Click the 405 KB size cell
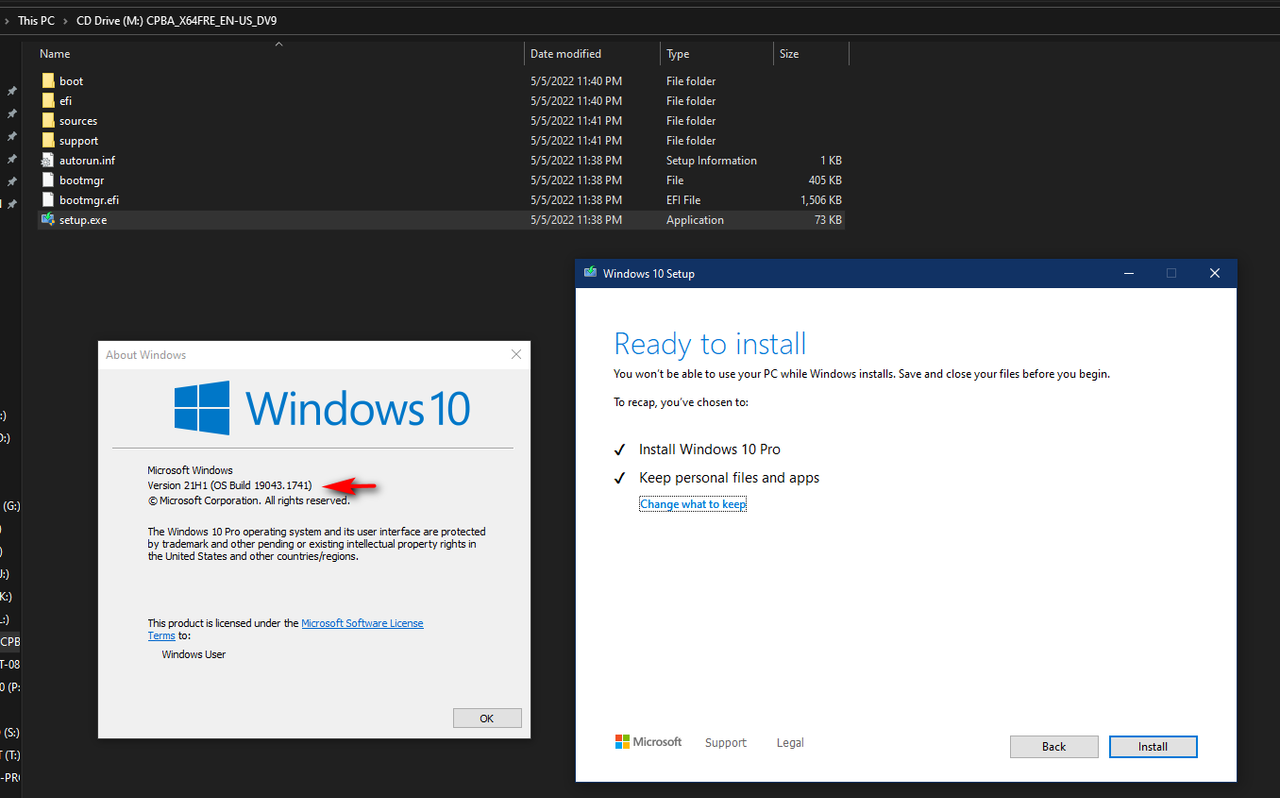This screenshot has height=798, width=1280. pyautogui.click(x=826, y=180)
